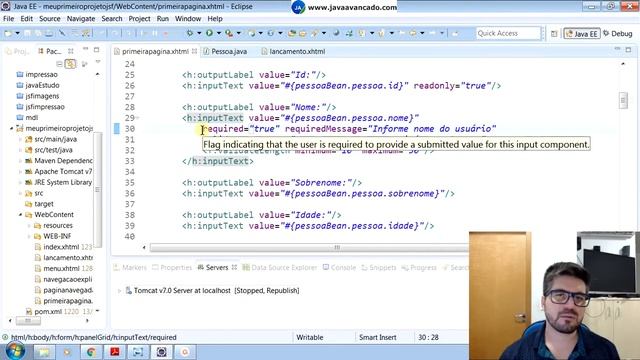The height and width of the screenshot is (360, 640).
Task: Select the Package Explorer tab
Action: [x=50, y=51]
